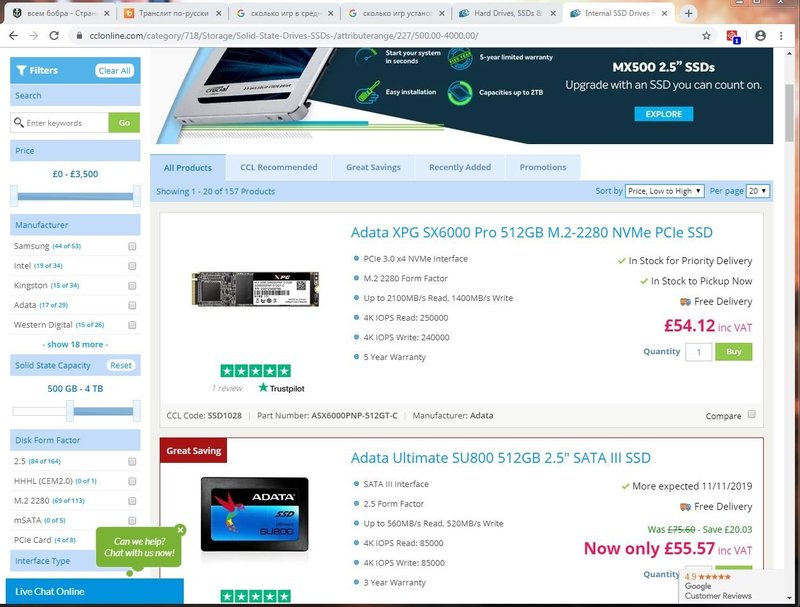
Task: Open the Chrome profile avatar icon
Action: tap(760, 35)
